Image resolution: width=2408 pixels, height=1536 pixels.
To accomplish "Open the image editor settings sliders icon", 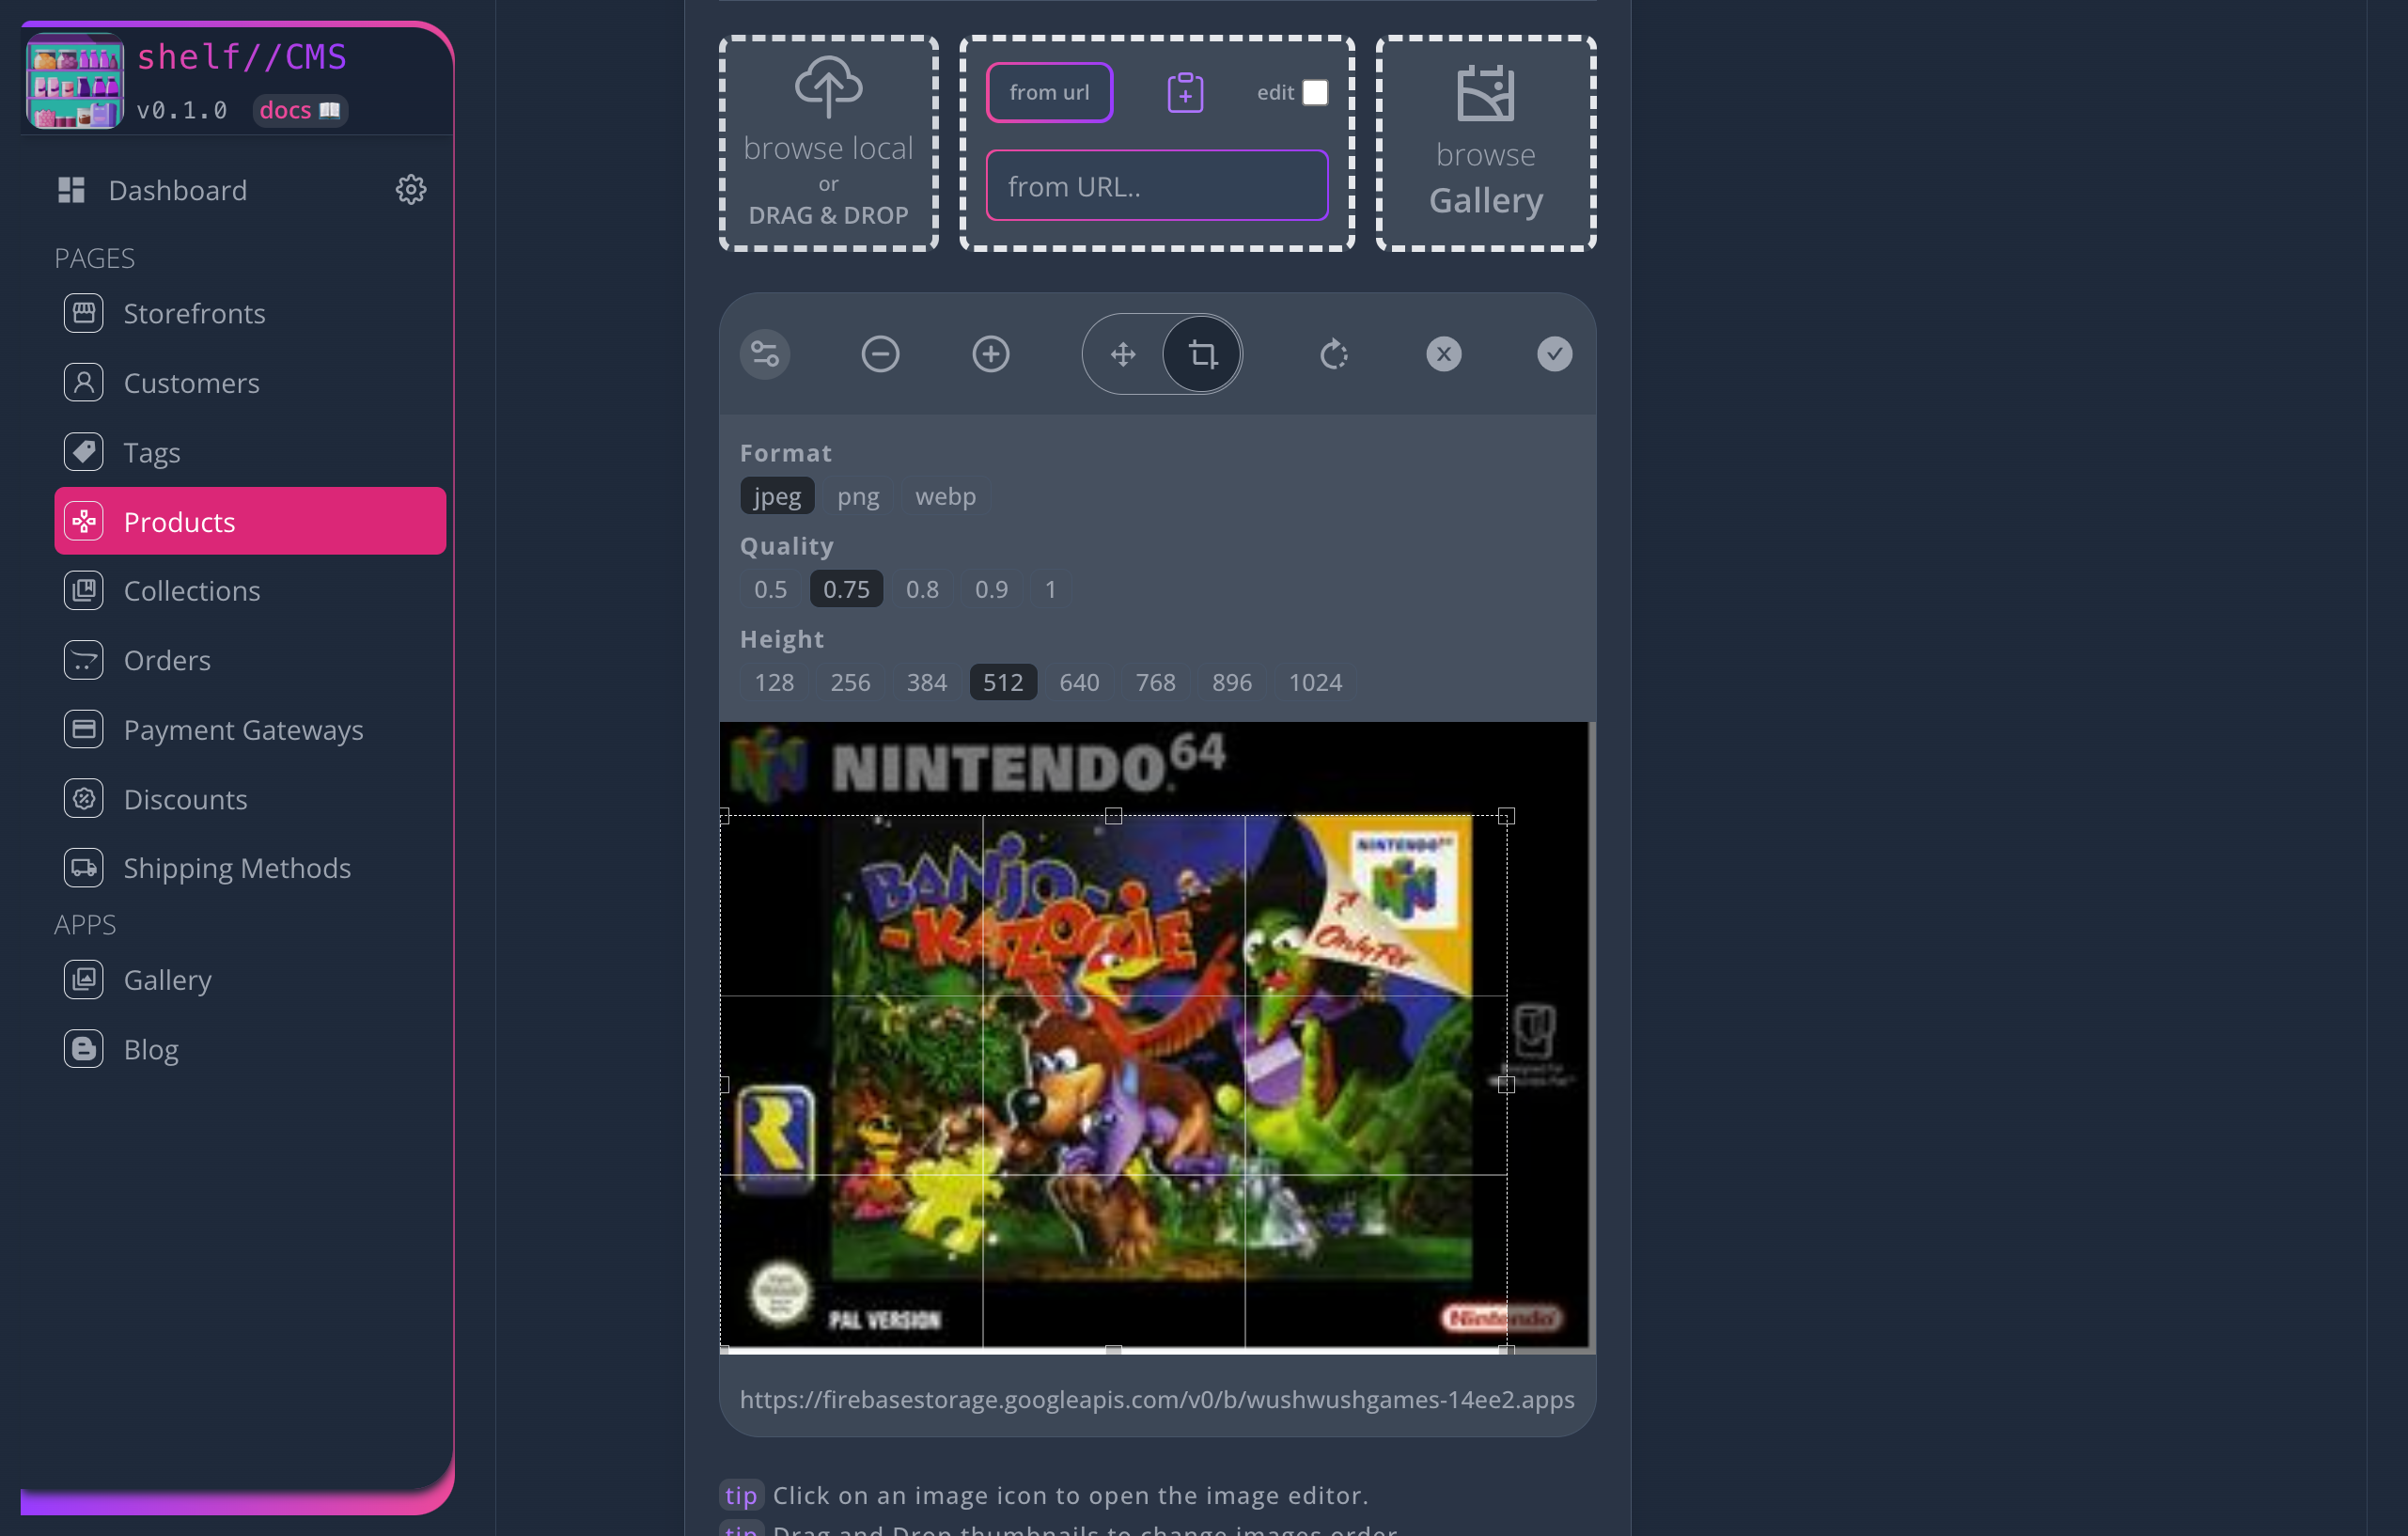I will 765,354.
